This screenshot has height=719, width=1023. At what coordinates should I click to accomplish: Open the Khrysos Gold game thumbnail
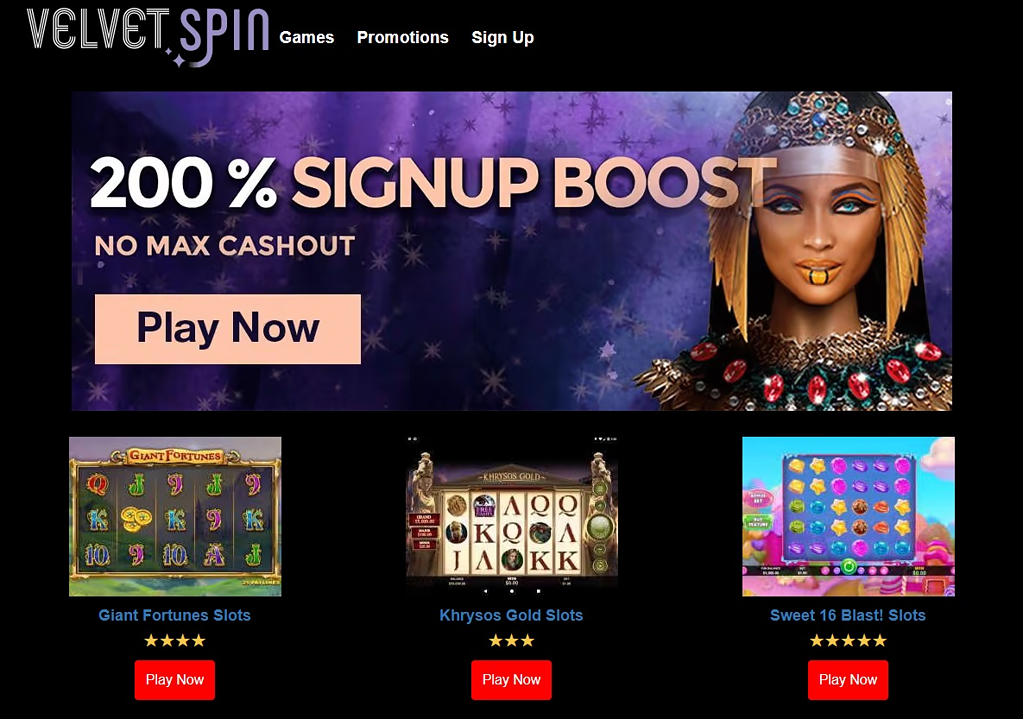click(512, 516)
